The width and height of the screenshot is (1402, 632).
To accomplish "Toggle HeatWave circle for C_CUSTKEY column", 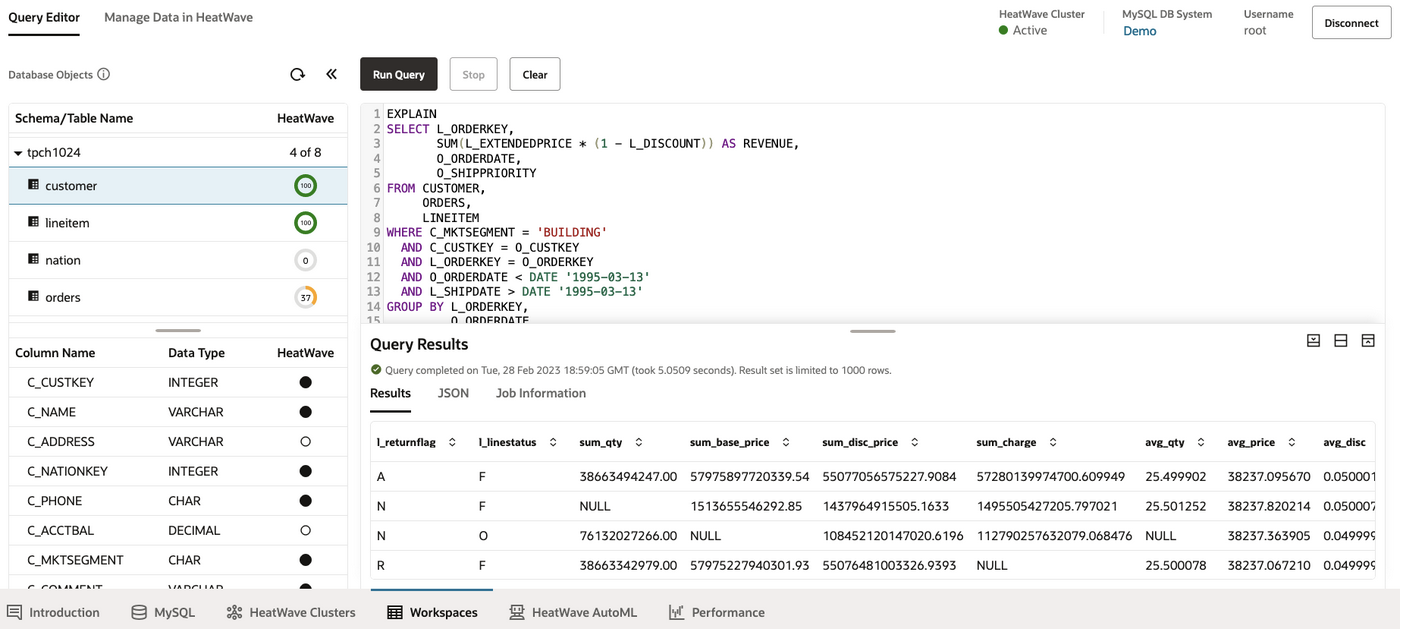I will click(305, 383).
